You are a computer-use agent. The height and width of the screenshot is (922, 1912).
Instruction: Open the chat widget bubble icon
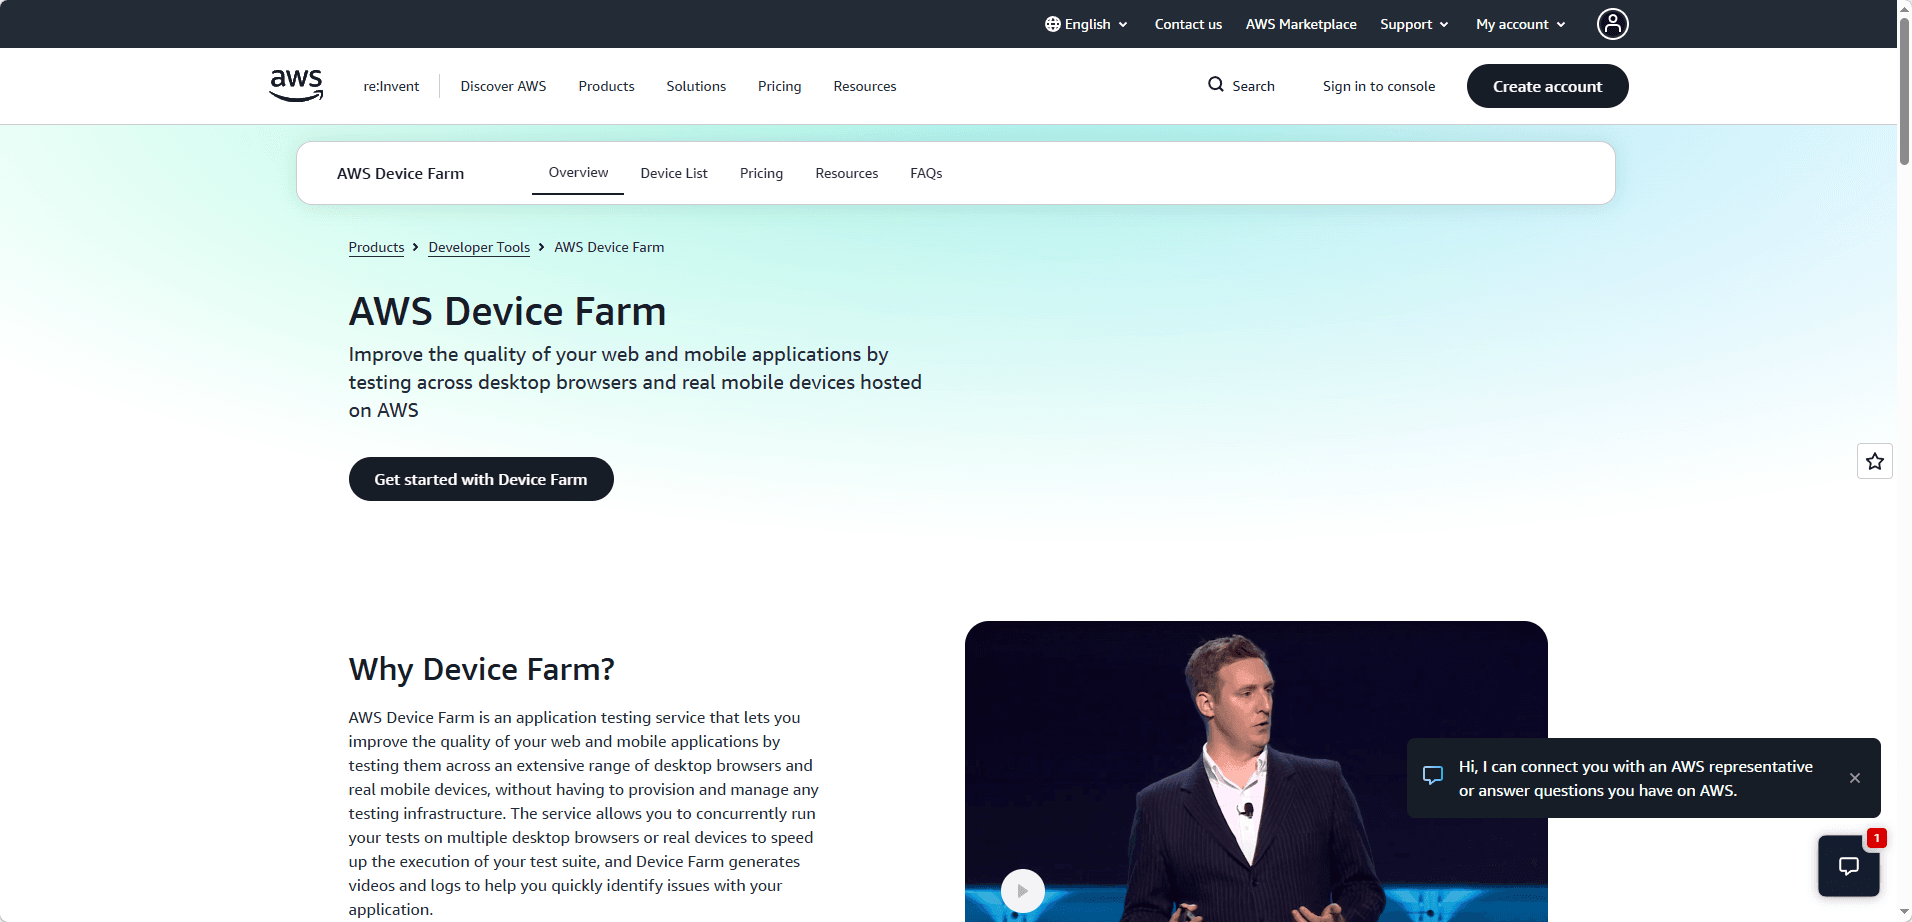1849,866
